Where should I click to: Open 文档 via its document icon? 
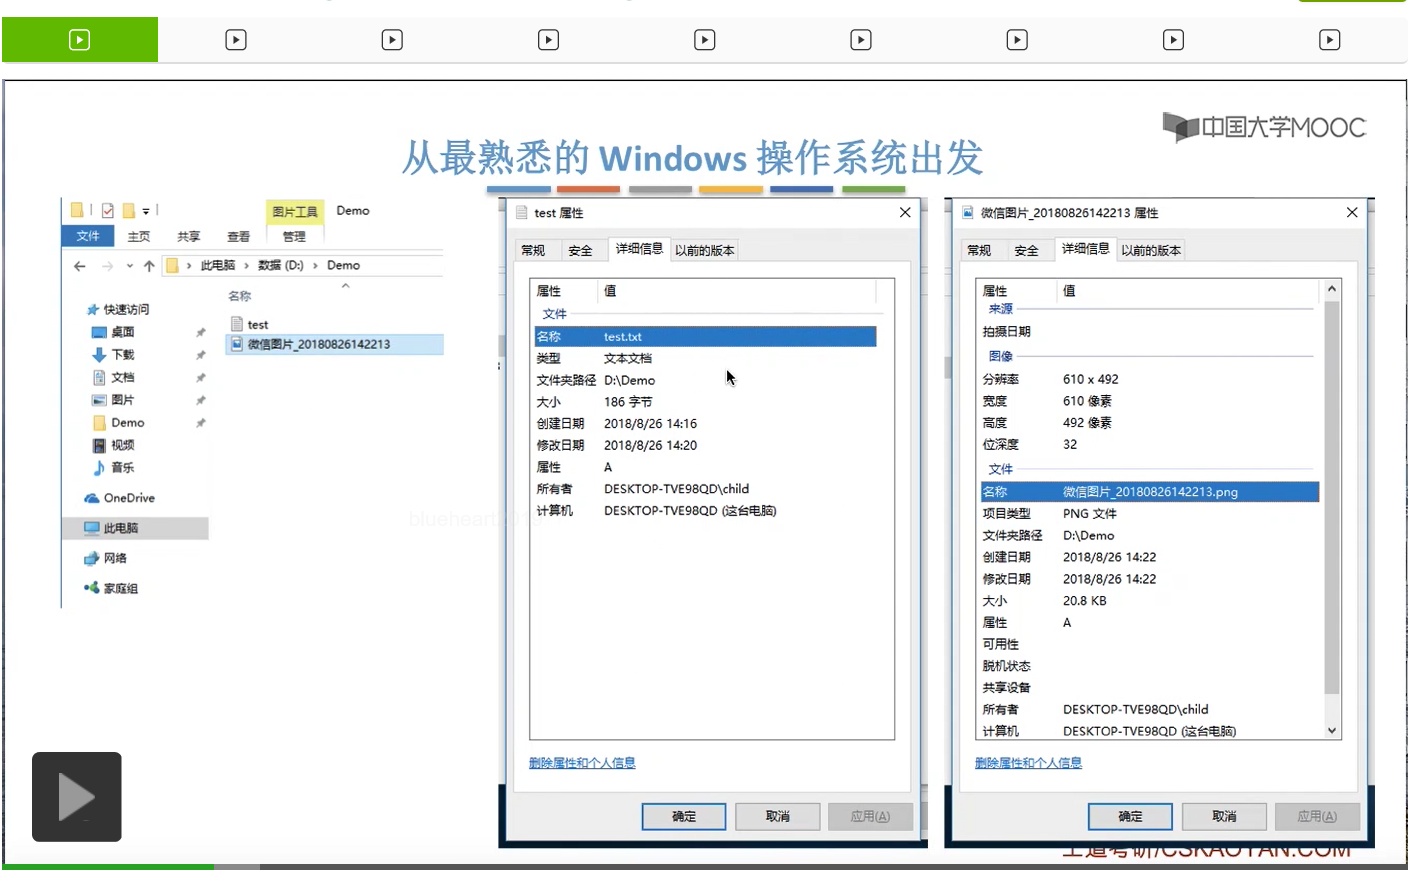click(99, 378)
